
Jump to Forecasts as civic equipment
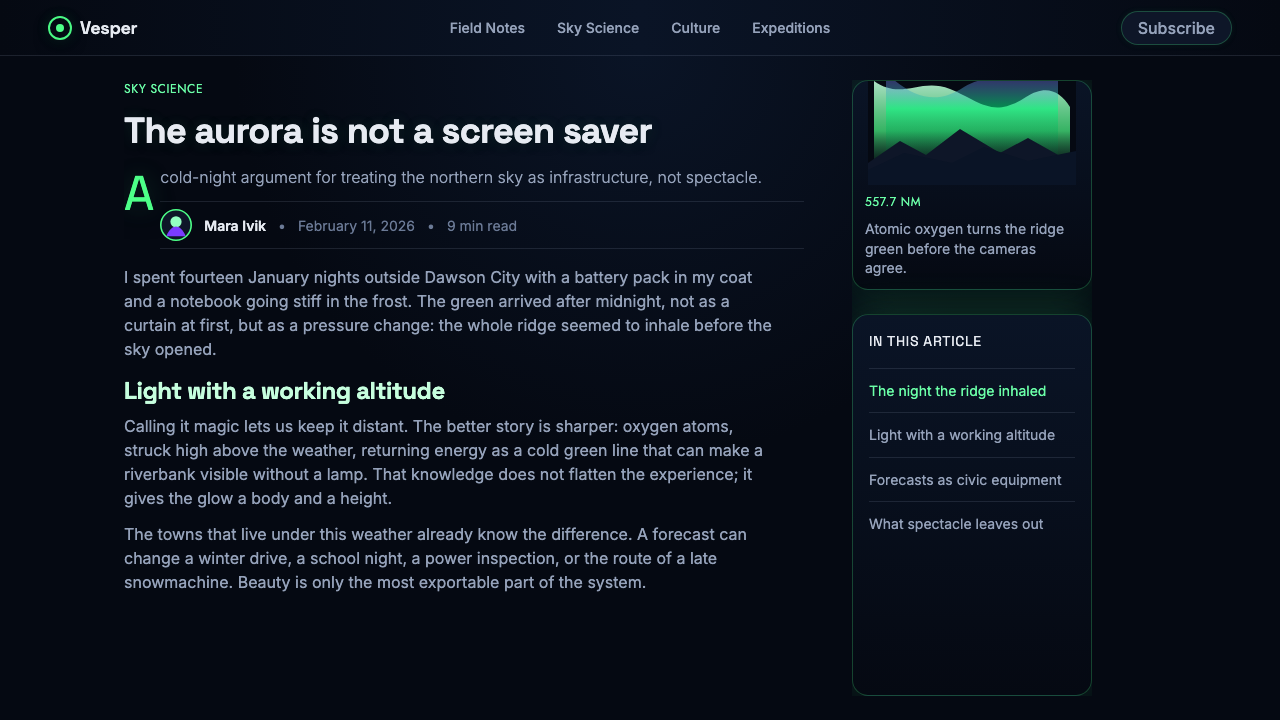pyautogui.click(x=965, y=480)
